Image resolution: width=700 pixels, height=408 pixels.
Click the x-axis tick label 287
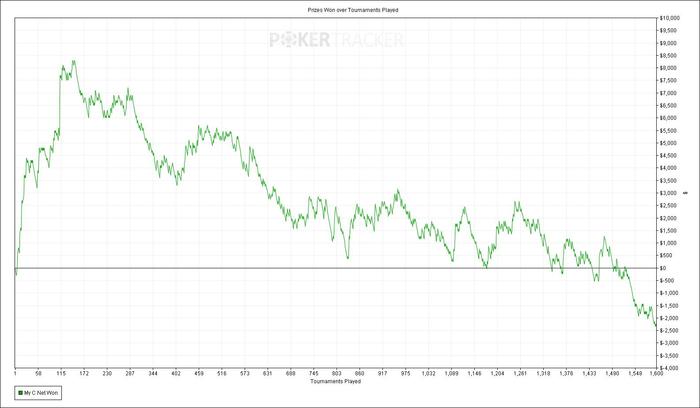coord(130,373)
